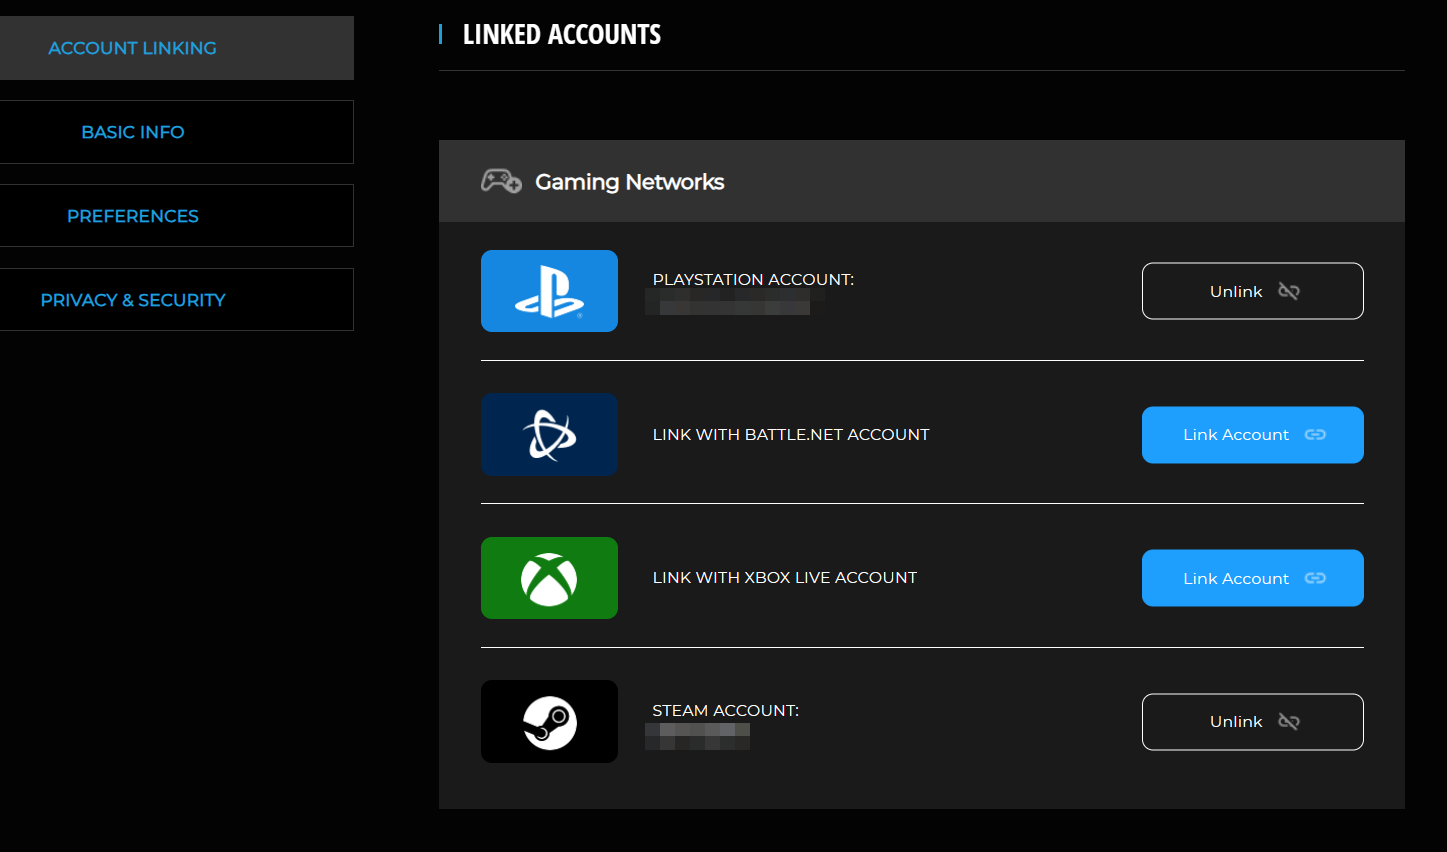
Task: Navigate to Privacy & Security
Action: (x=133, y=300)
